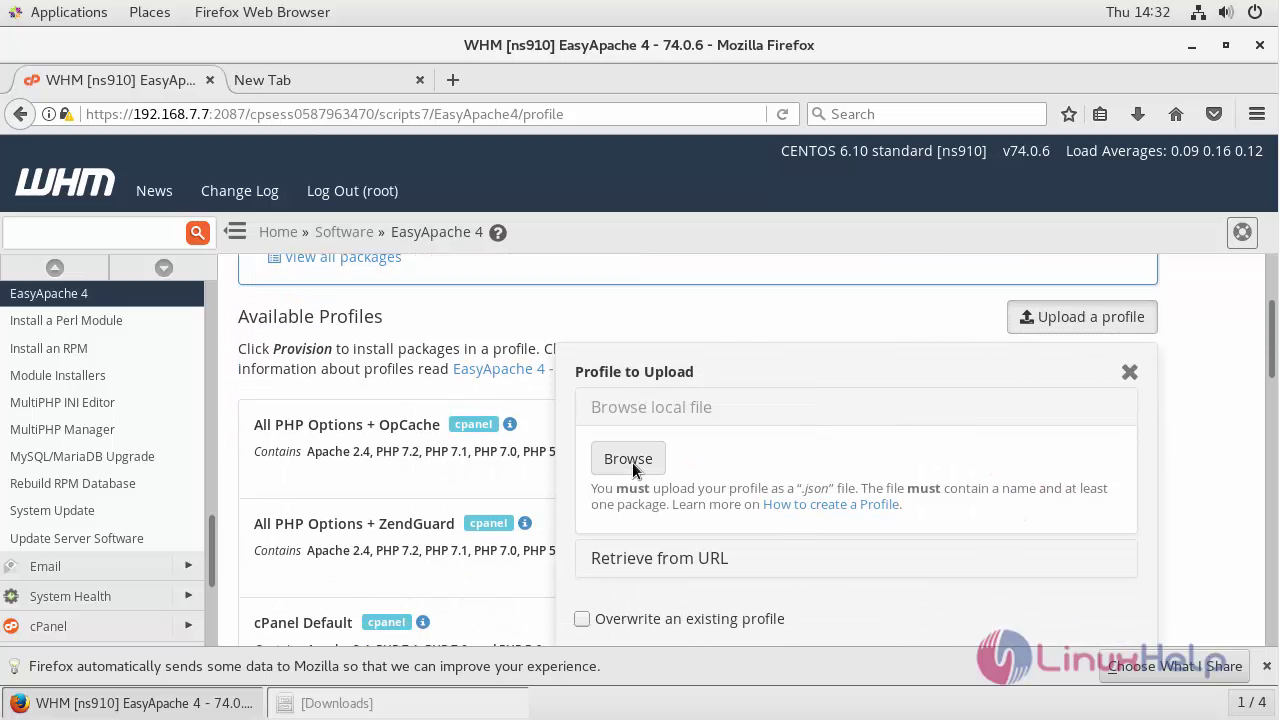The height and width of the screenshot is (720, 1280).
Task: Click Firefox back navigation arrow
Action: [20, 114]
